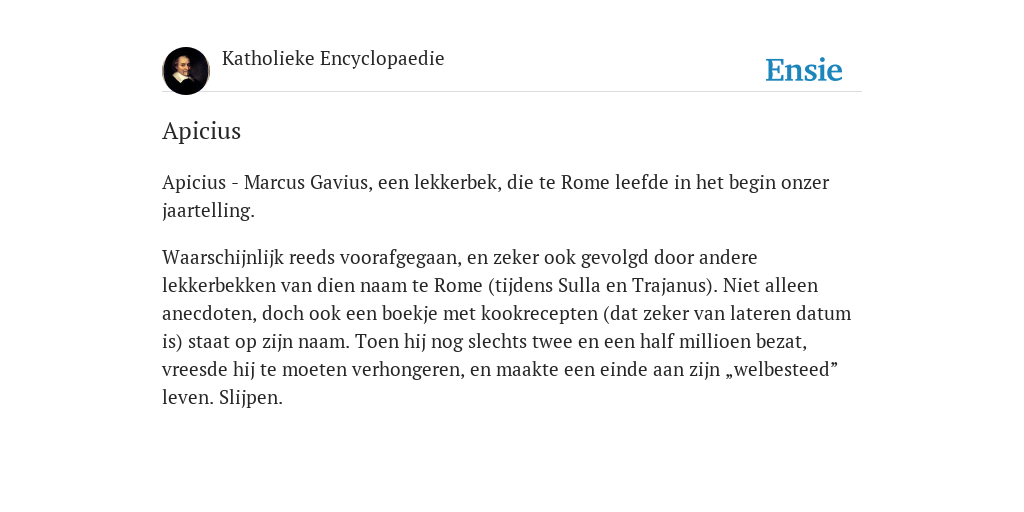
Task: Click the final word "Slijpen."
Action: coord(251,398)
